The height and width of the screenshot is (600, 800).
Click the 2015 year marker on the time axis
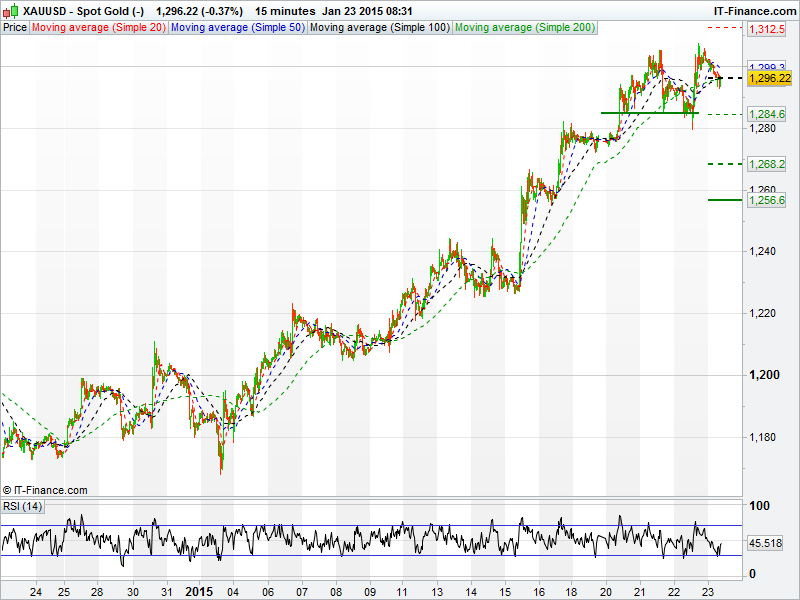tap(198, 591)
